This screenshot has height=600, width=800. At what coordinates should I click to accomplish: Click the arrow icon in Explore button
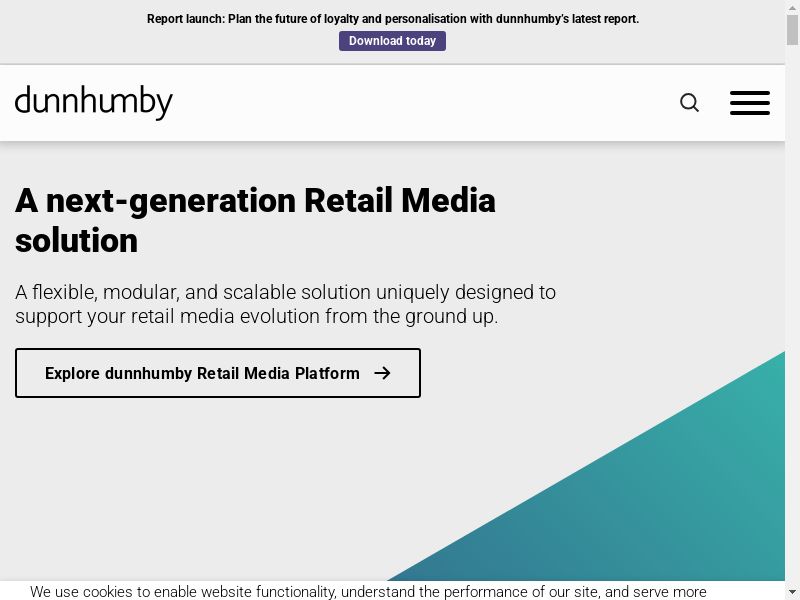(382, 373)
